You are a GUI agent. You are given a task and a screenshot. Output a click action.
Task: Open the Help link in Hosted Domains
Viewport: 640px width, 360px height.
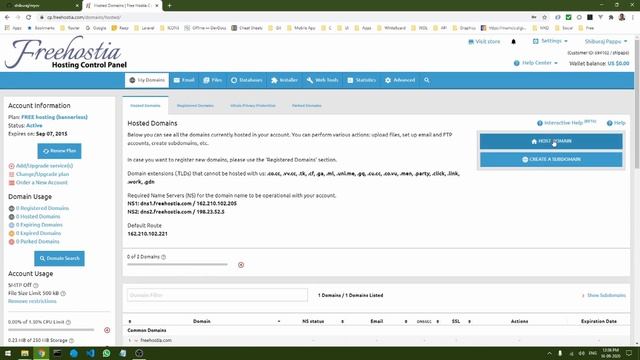pos(616,123)
